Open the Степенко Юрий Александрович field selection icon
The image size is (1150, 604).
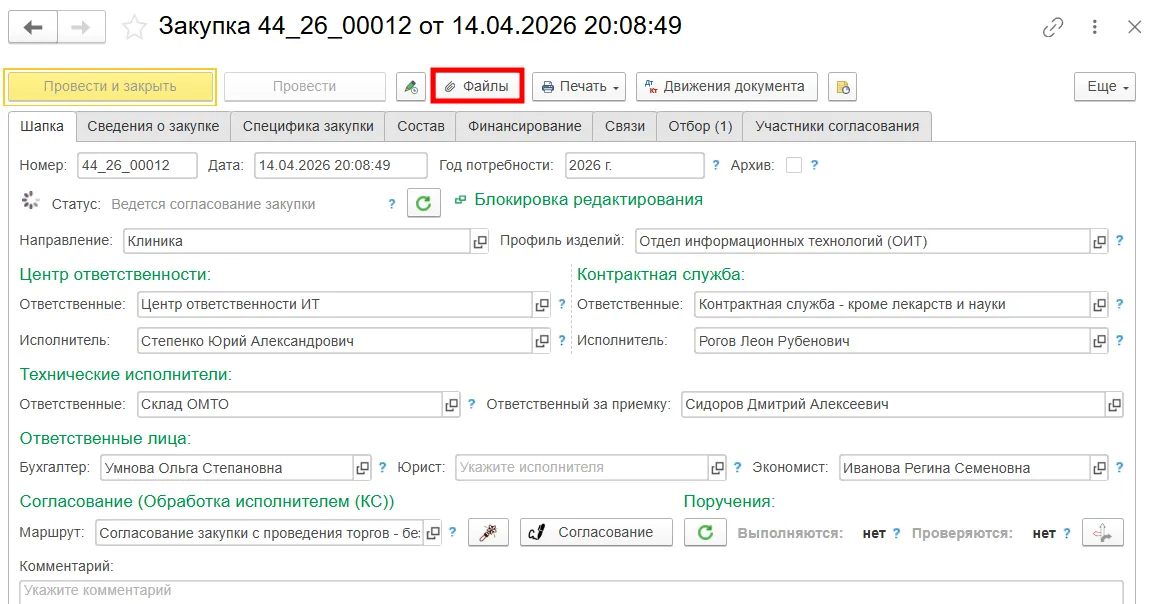pos(541,341)
